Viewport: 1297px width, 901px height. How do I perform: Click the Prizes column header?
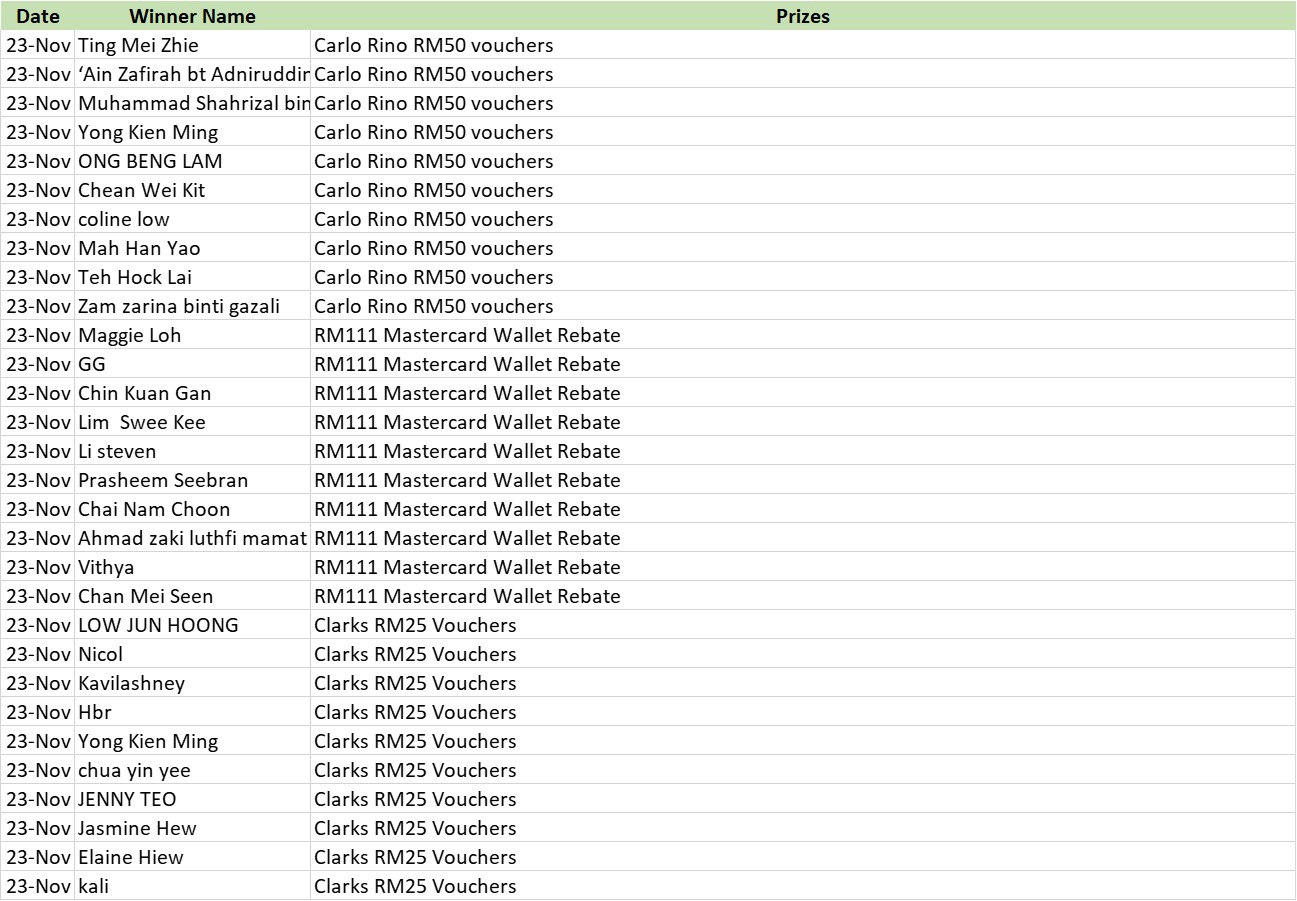point(802,16)
